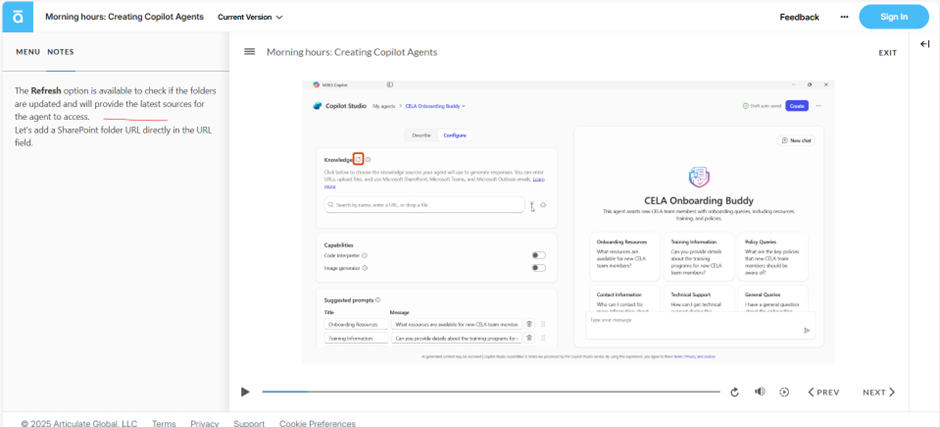Select the Technical Support prompt card
Image resolution: width=940 pixels, height=427 pixels.
tap(699, 298)
